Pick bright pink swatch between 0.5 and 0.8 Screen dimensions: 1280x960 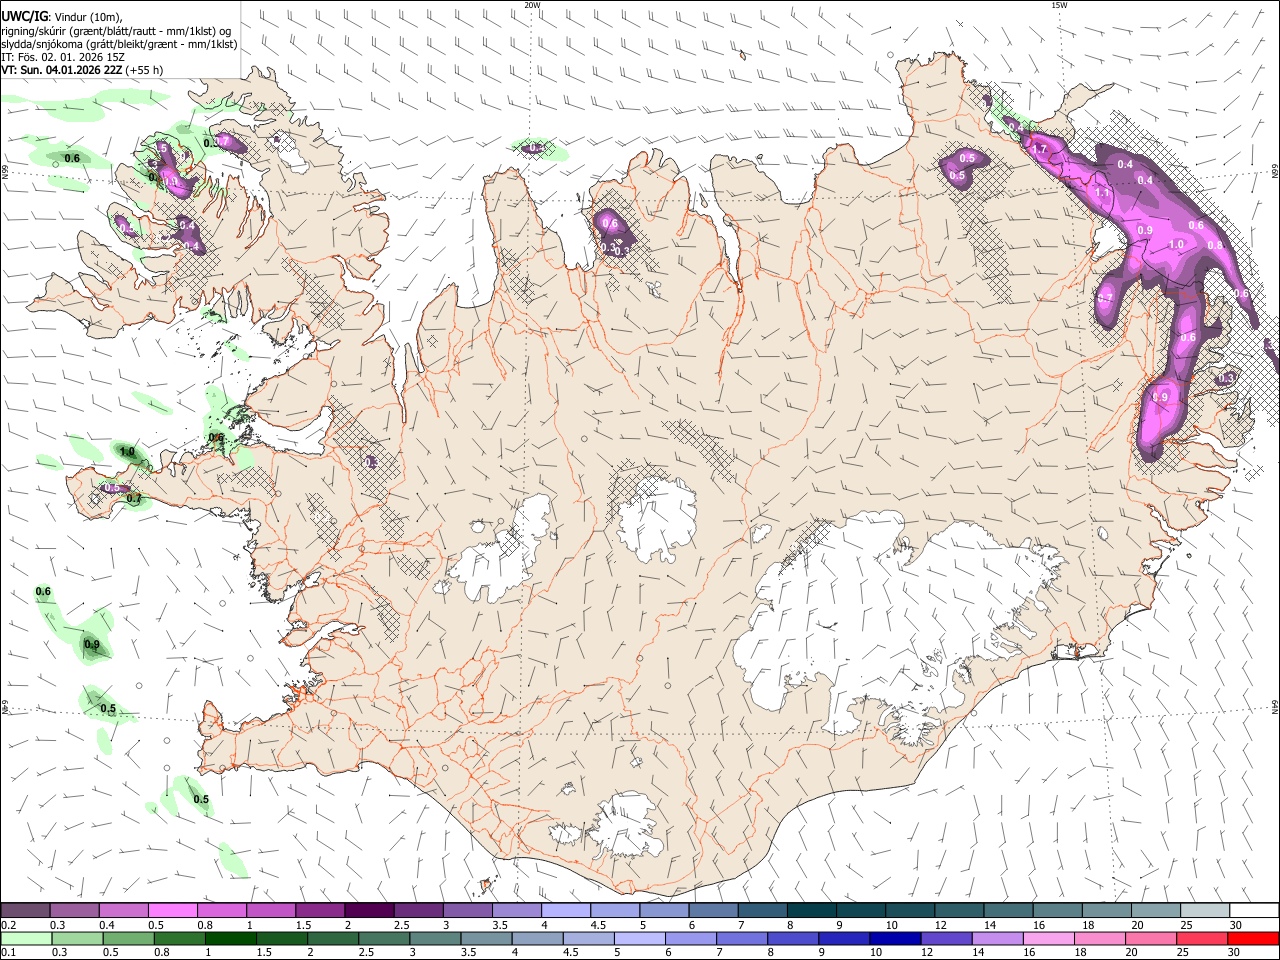pos(172,911)
